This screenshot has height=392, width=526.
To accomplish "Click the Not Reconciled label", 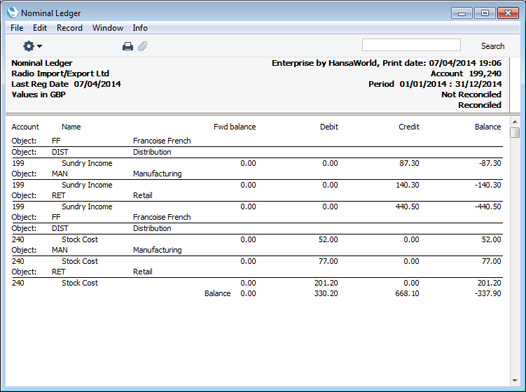I will [x=471, y=95].
